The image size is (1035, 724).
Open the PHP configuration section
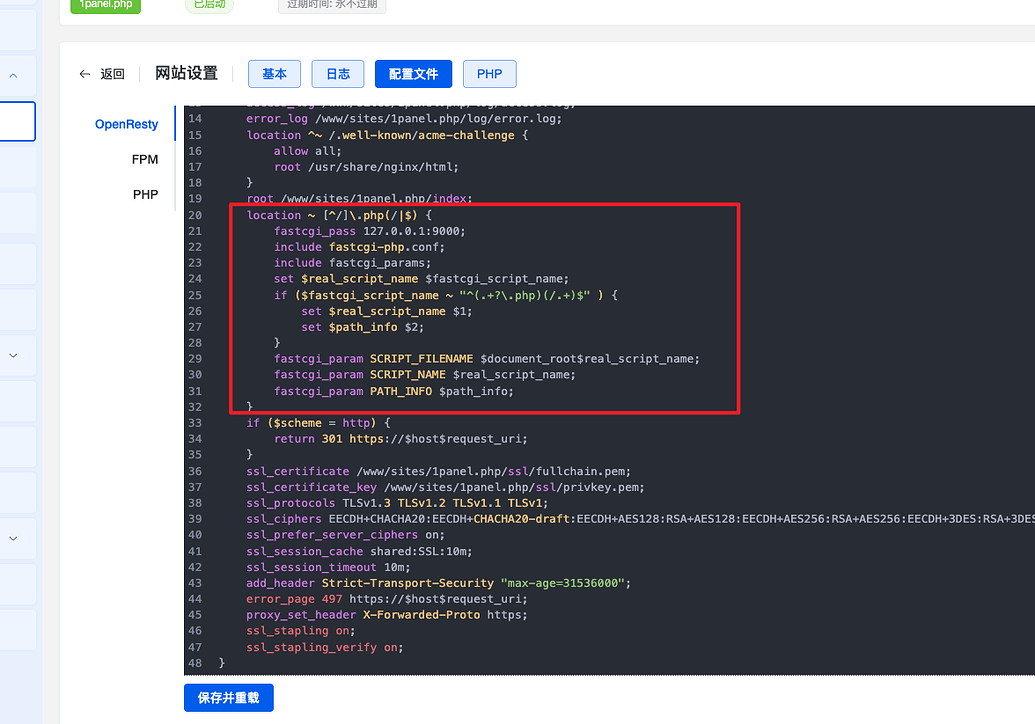click(x=145, y=194)
